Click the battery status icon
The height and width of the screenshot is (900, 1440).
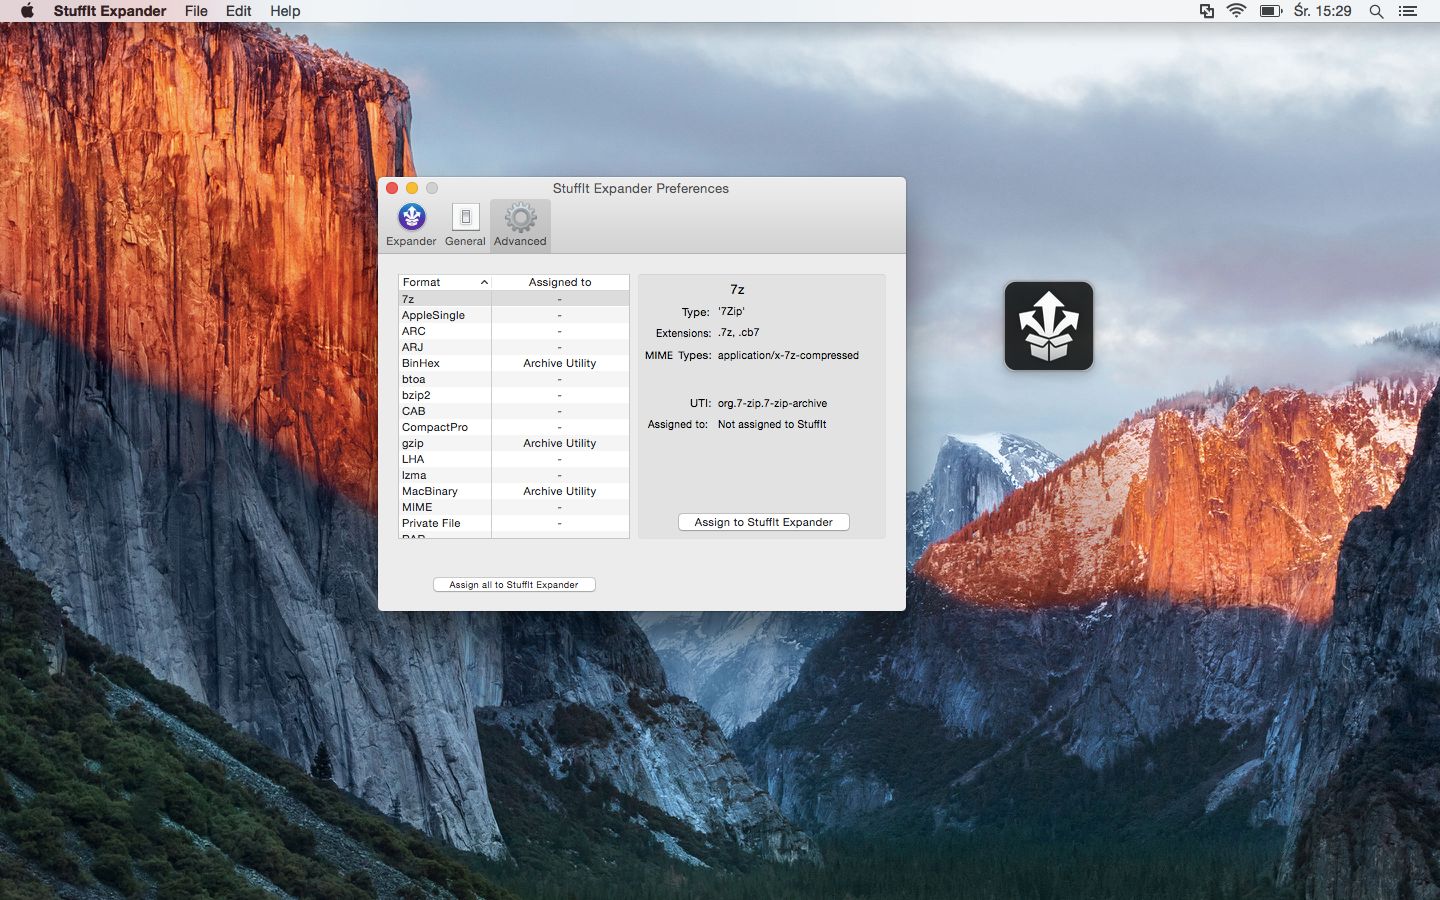click(x=1271, y=11)
